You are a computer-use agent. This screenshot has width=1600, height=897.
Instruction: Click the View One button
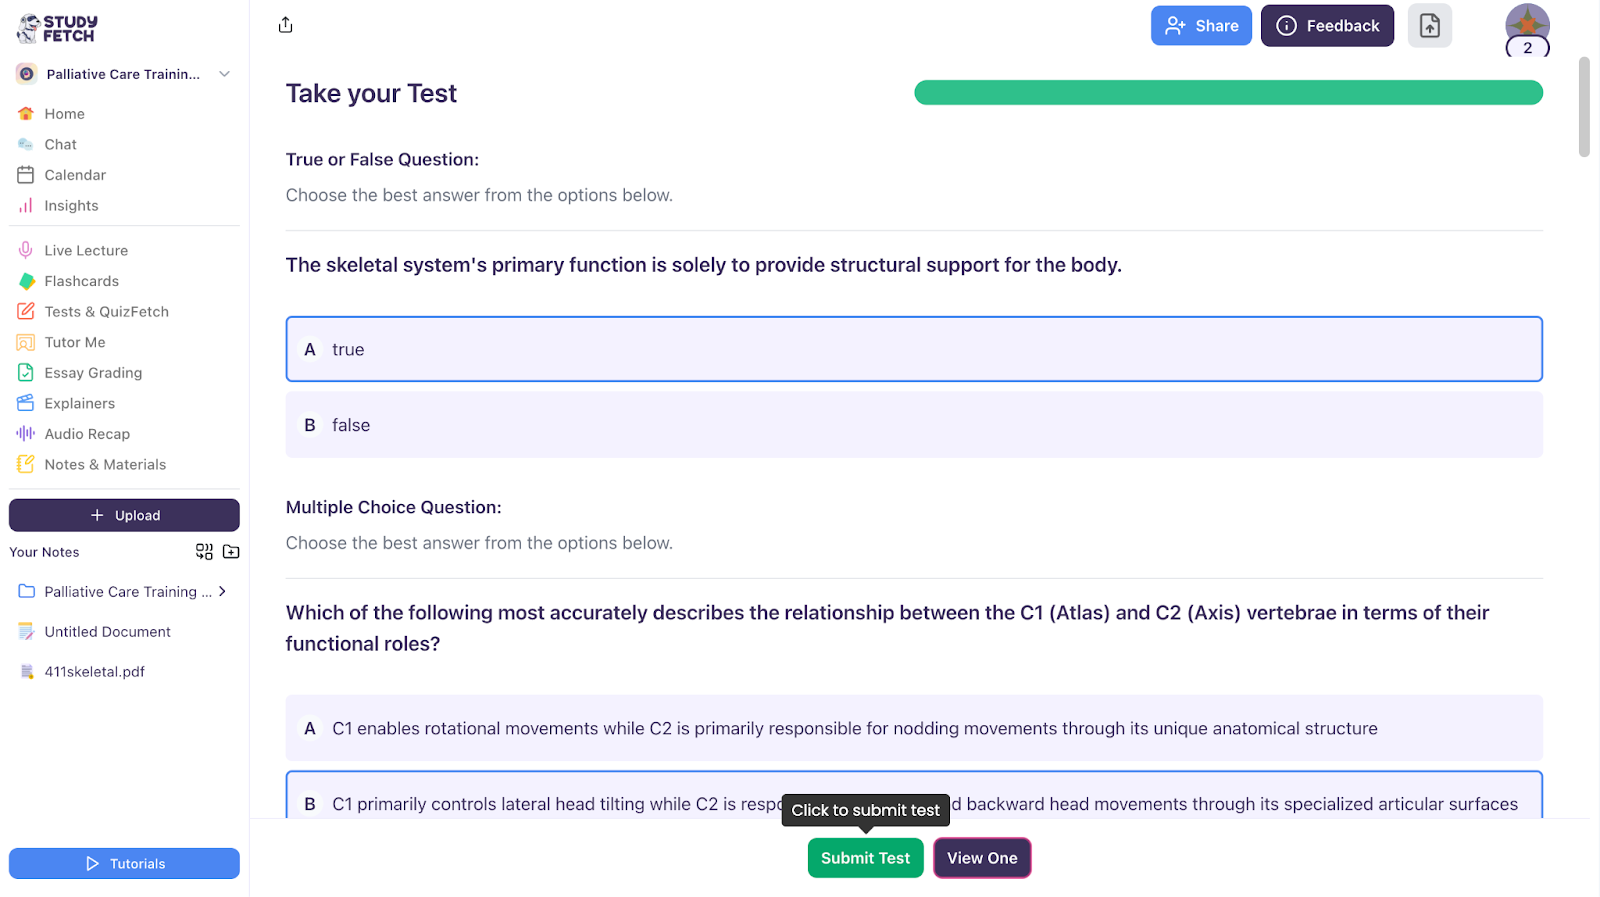pyautogui.click(x=981, y=857)
